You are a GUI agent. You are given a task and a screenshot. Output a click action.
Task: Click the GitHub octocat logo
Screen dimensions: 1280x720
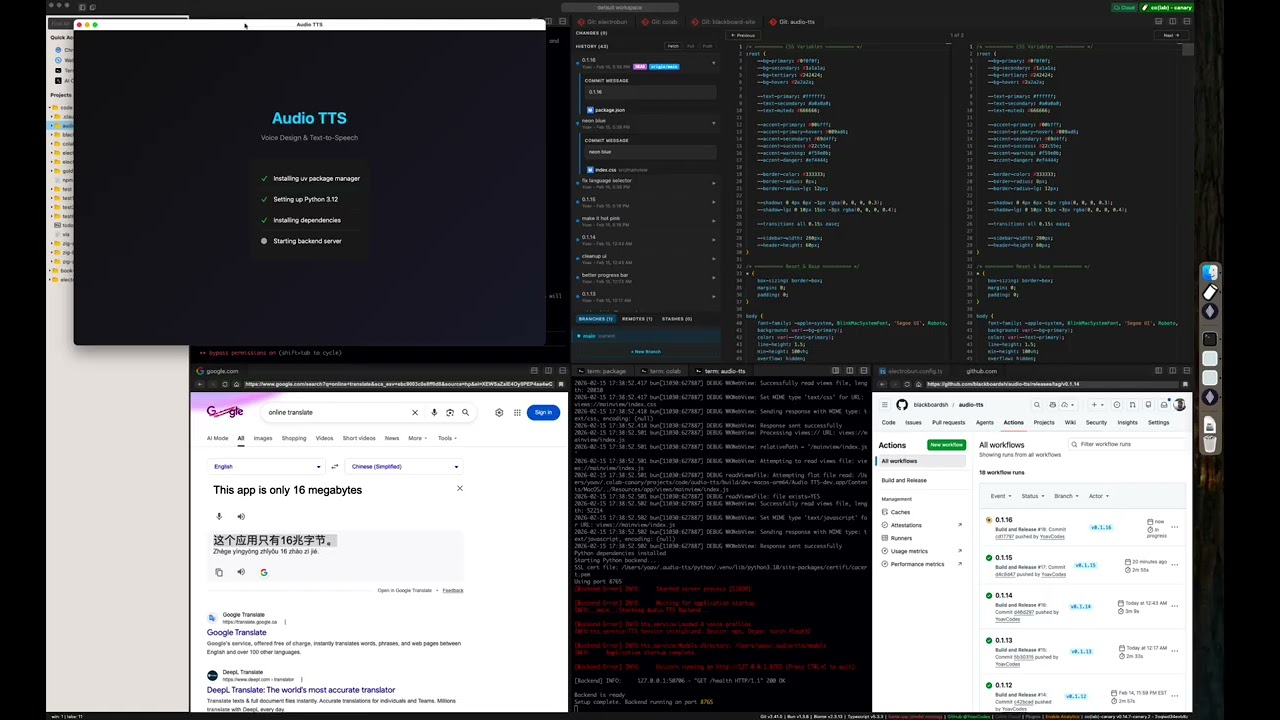point(902,405)
